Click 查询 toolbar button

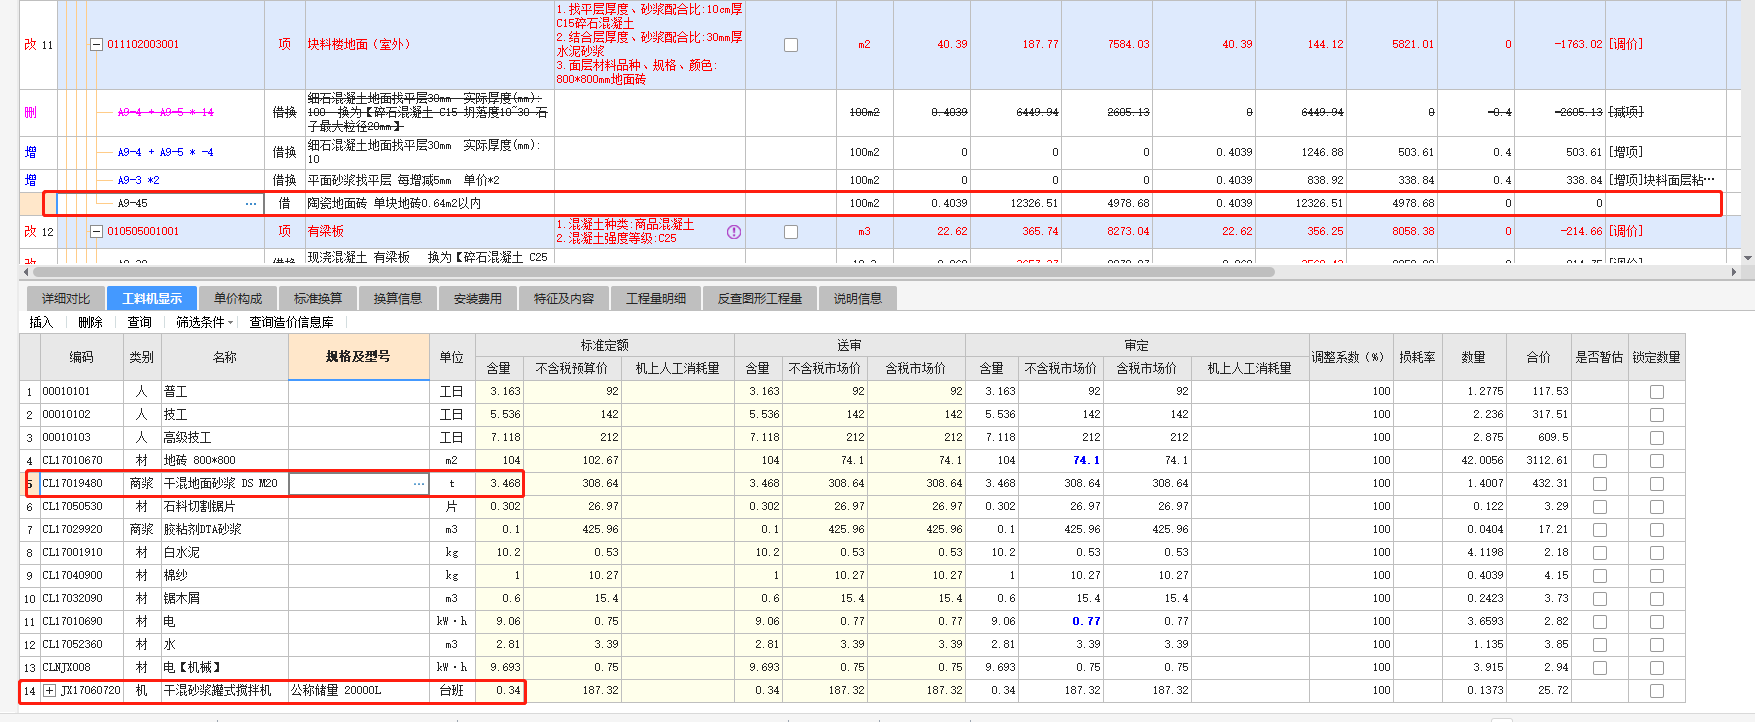(139, 322)
